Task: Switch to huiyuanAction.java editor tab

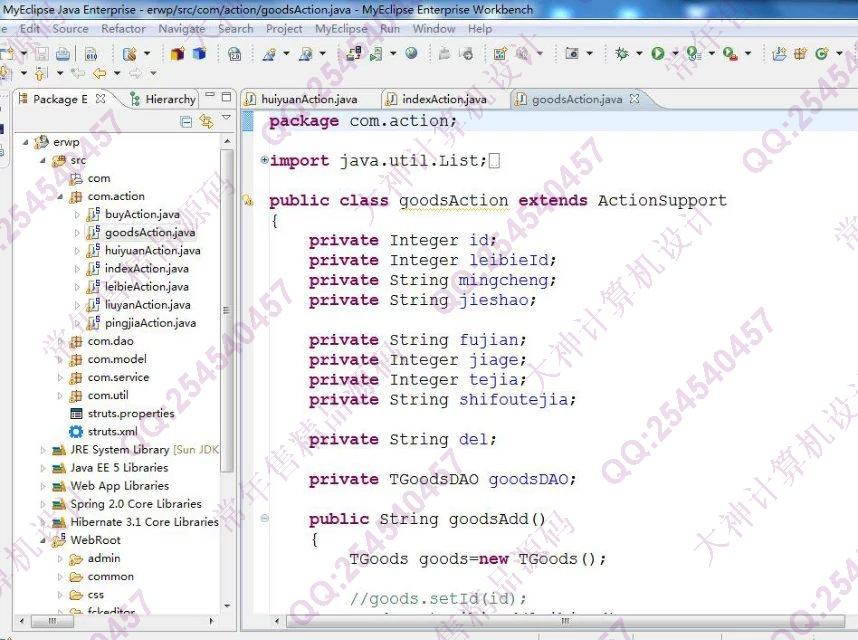Action: coord(309,99)
